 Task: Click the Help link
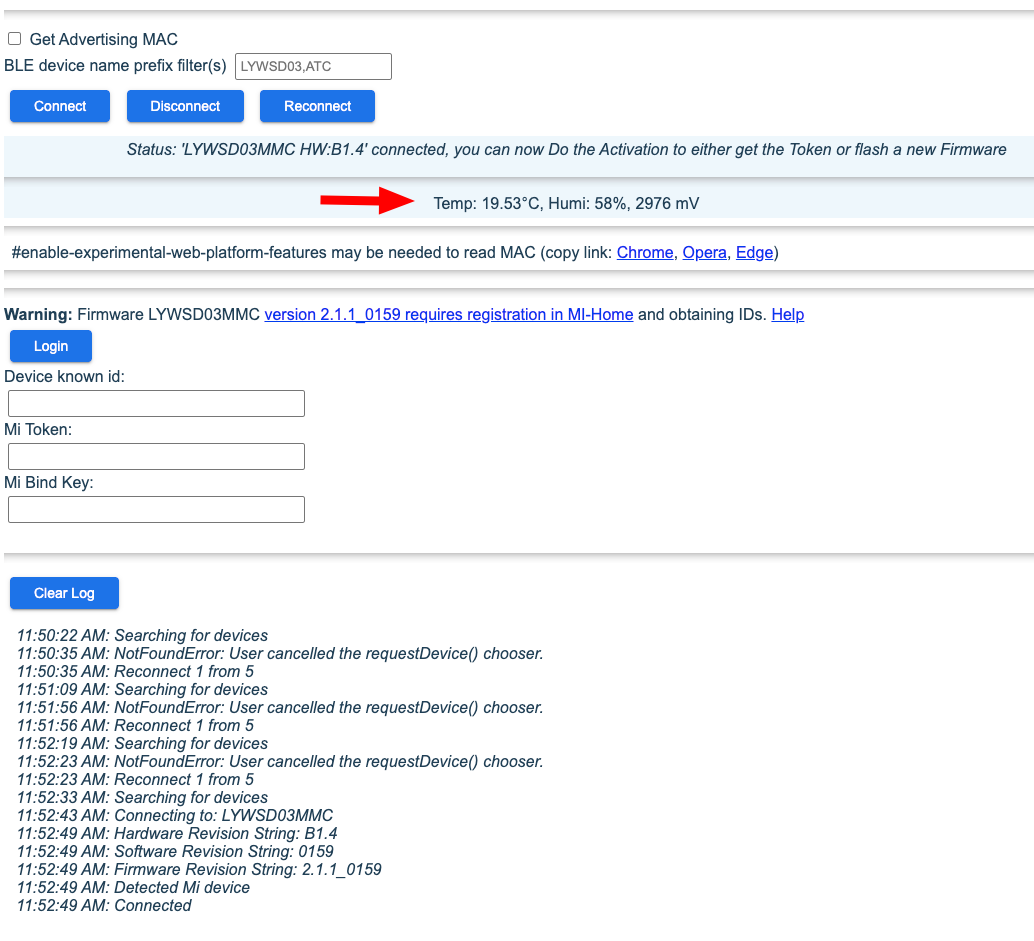[x=787, y=314]
